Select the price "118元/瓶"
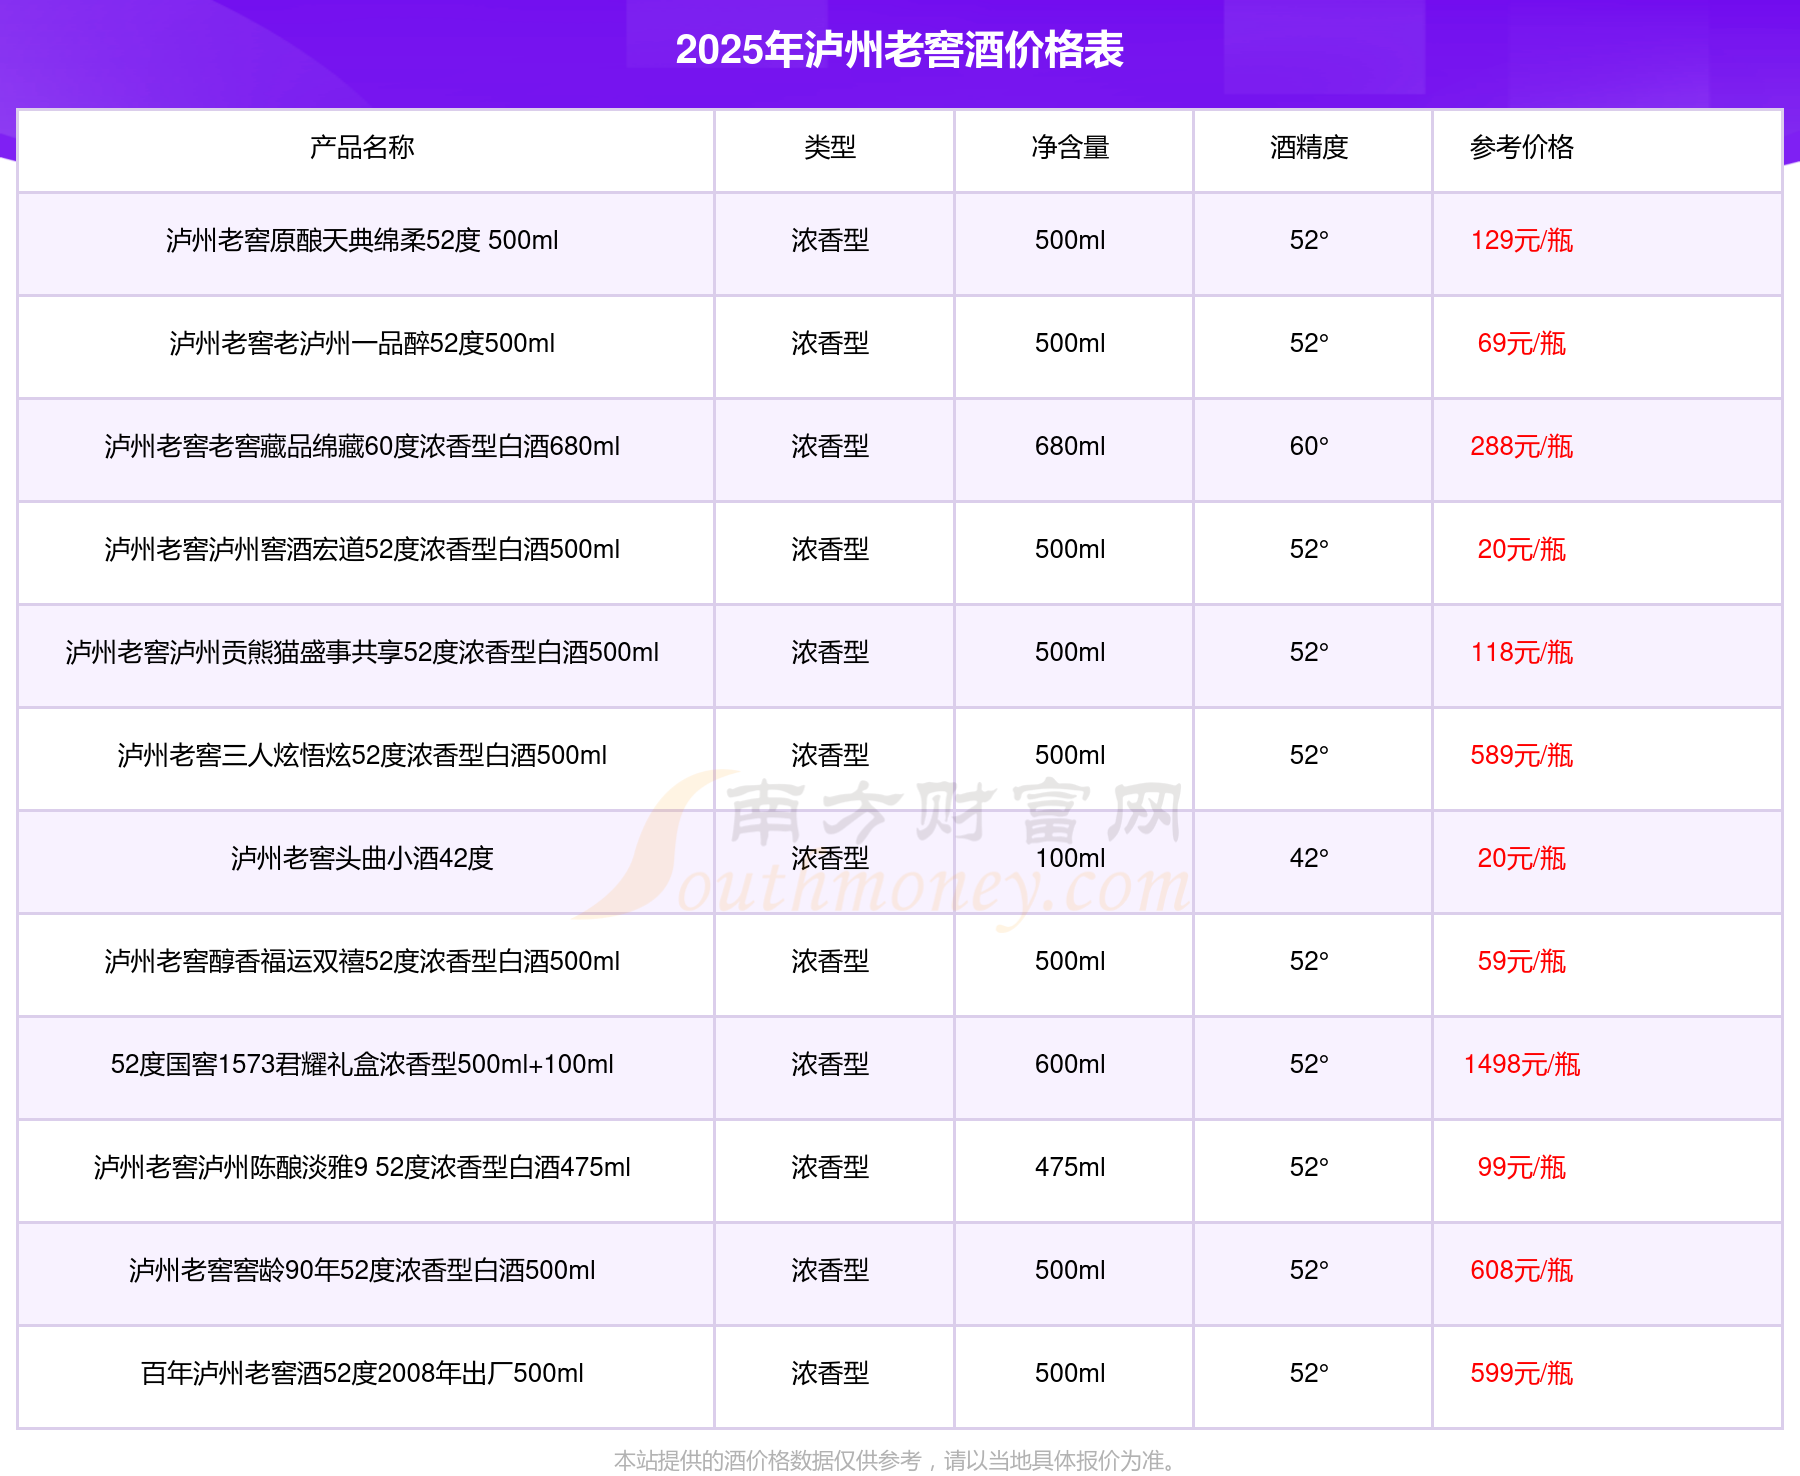1800x1476 pixels. coord(1521,652)
